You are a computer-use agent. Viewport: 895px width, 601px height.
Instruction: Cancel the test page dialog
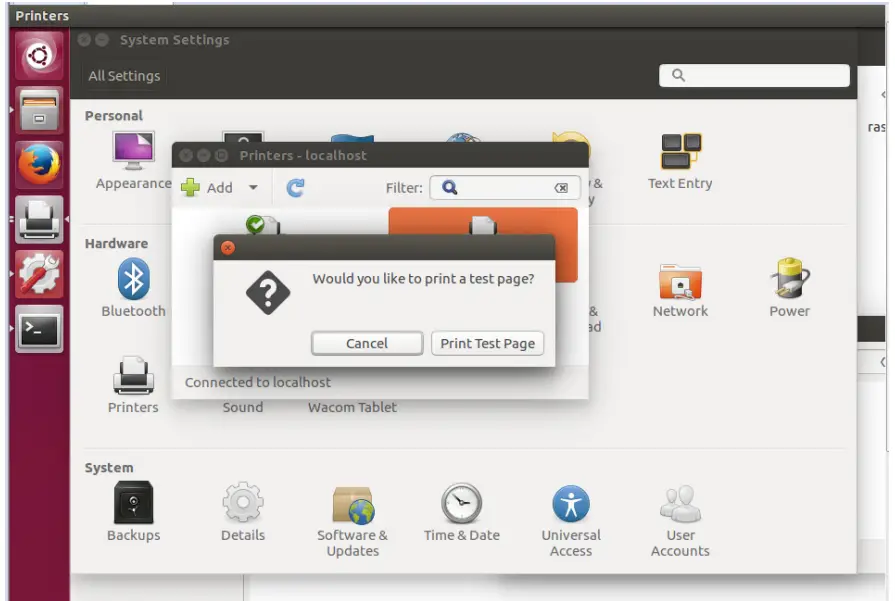(x=367, y=344)
